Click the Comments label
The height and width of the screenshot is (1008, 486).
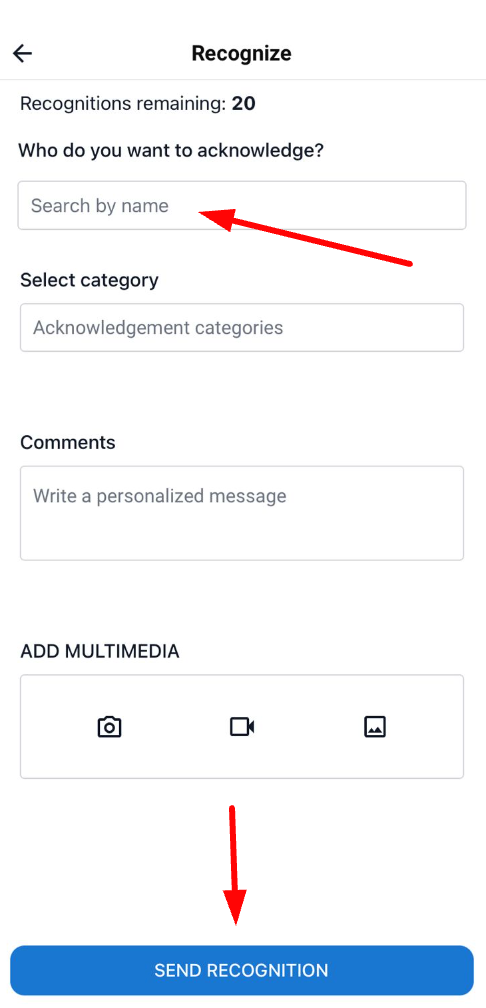(68, 442)
